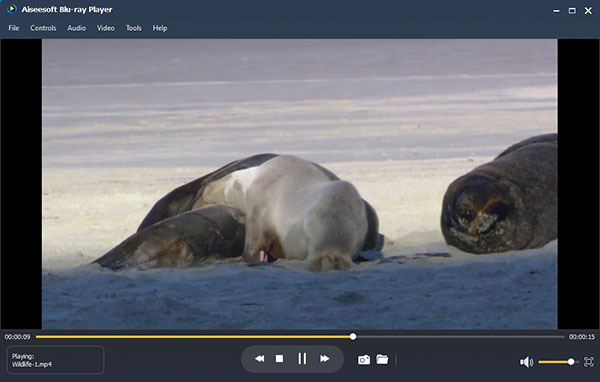Minimize the player window
The width and height of the screenshot is (600, 382).
pos(556,11)
